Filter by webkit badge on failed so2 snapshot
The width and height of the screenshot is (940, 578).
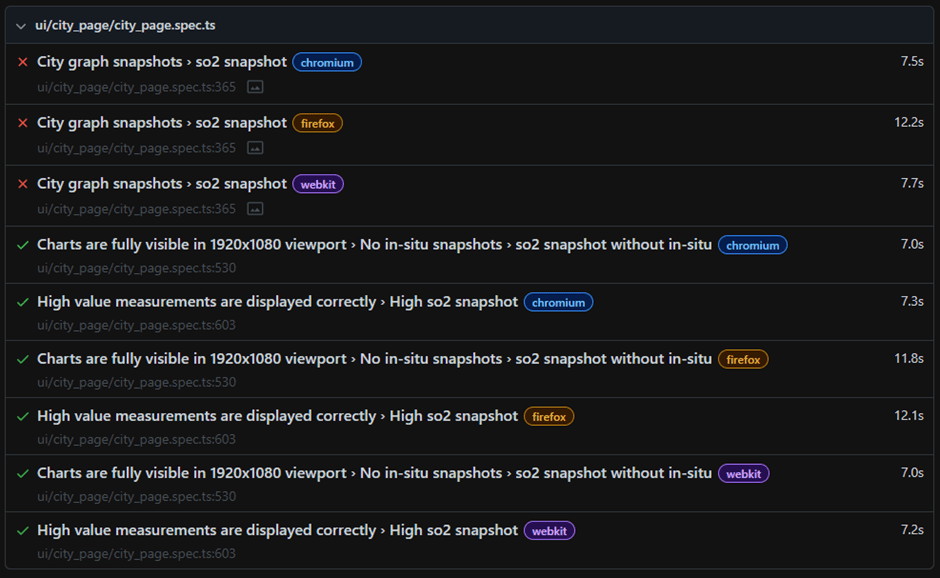pyautogui.click(x=318, y=184)
